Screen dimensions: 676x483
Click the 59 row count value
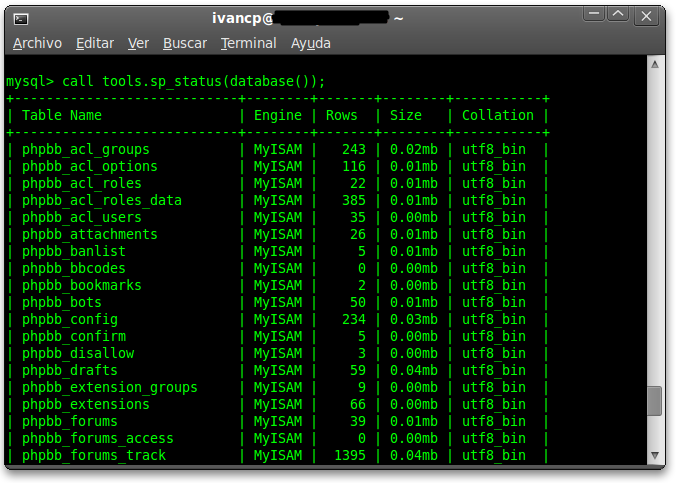click(358, 370)
